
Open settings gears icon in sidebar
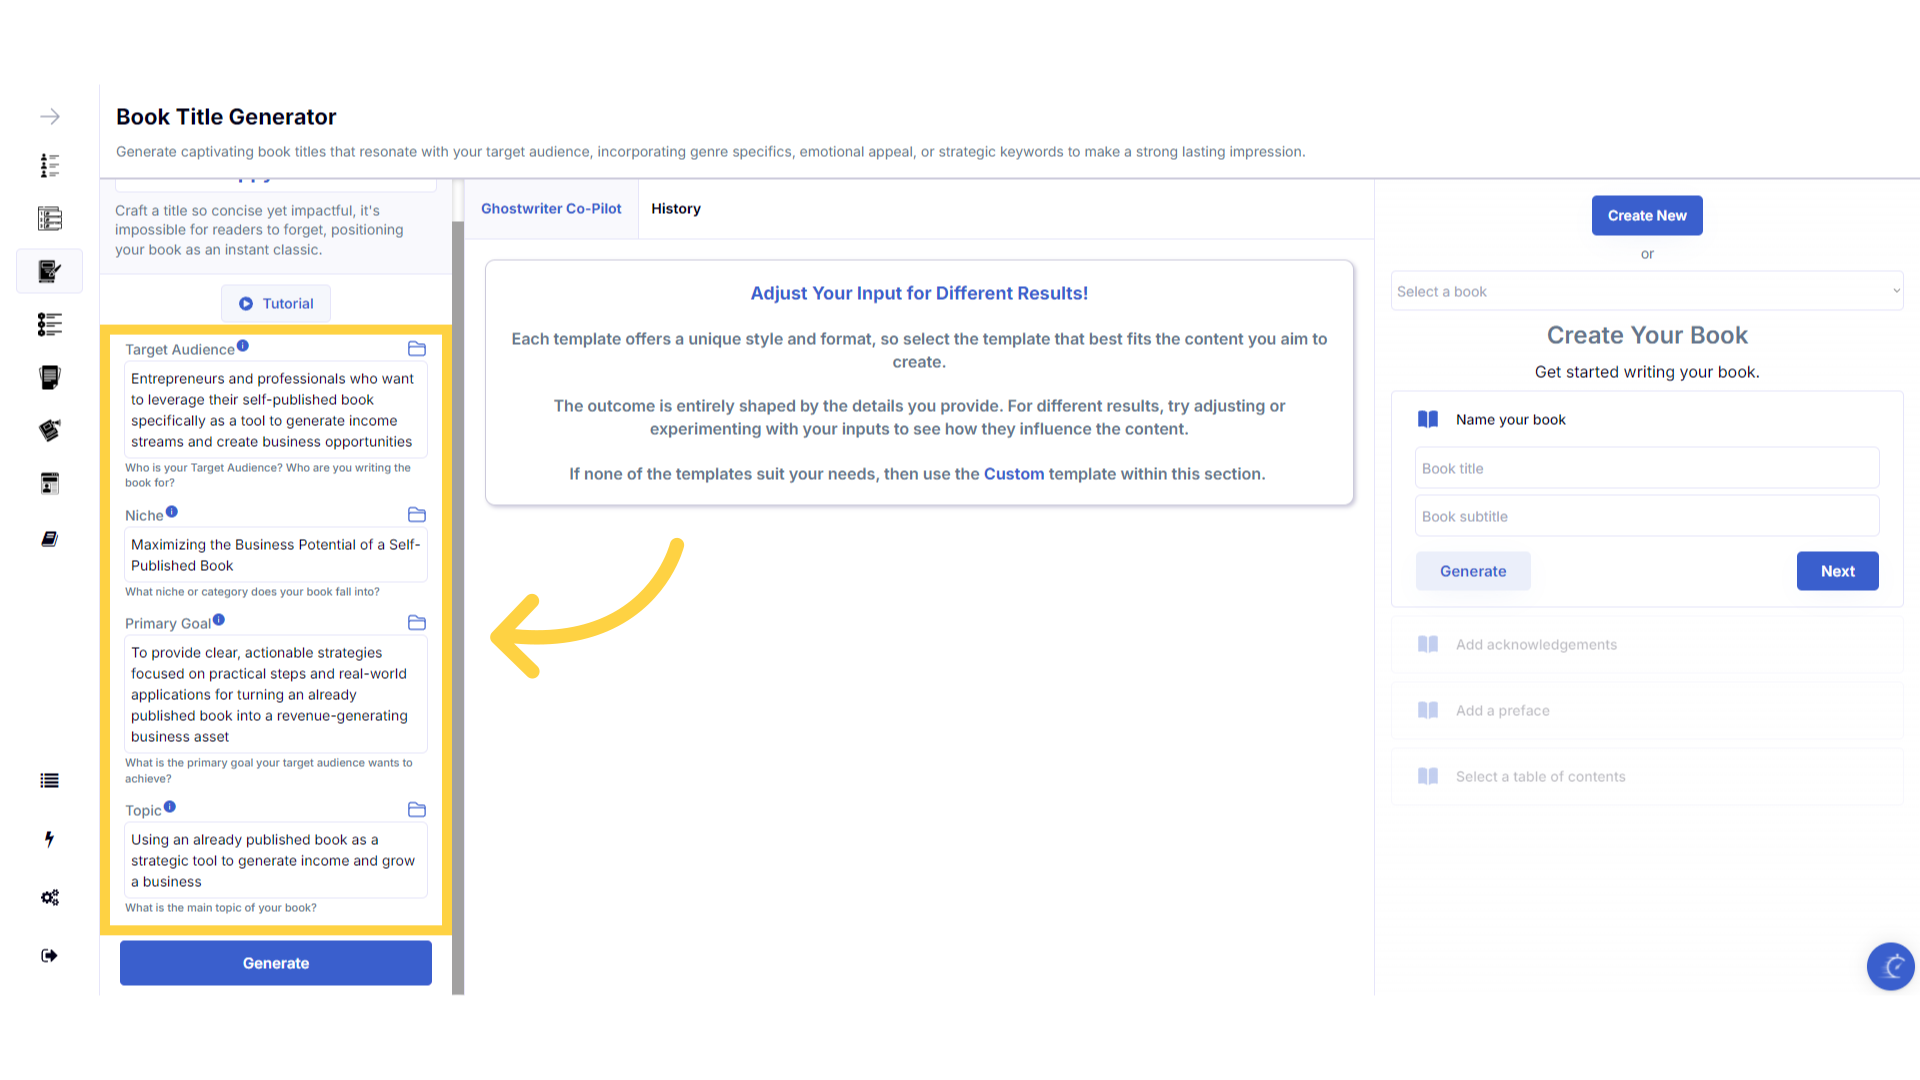tap(50, 897)
